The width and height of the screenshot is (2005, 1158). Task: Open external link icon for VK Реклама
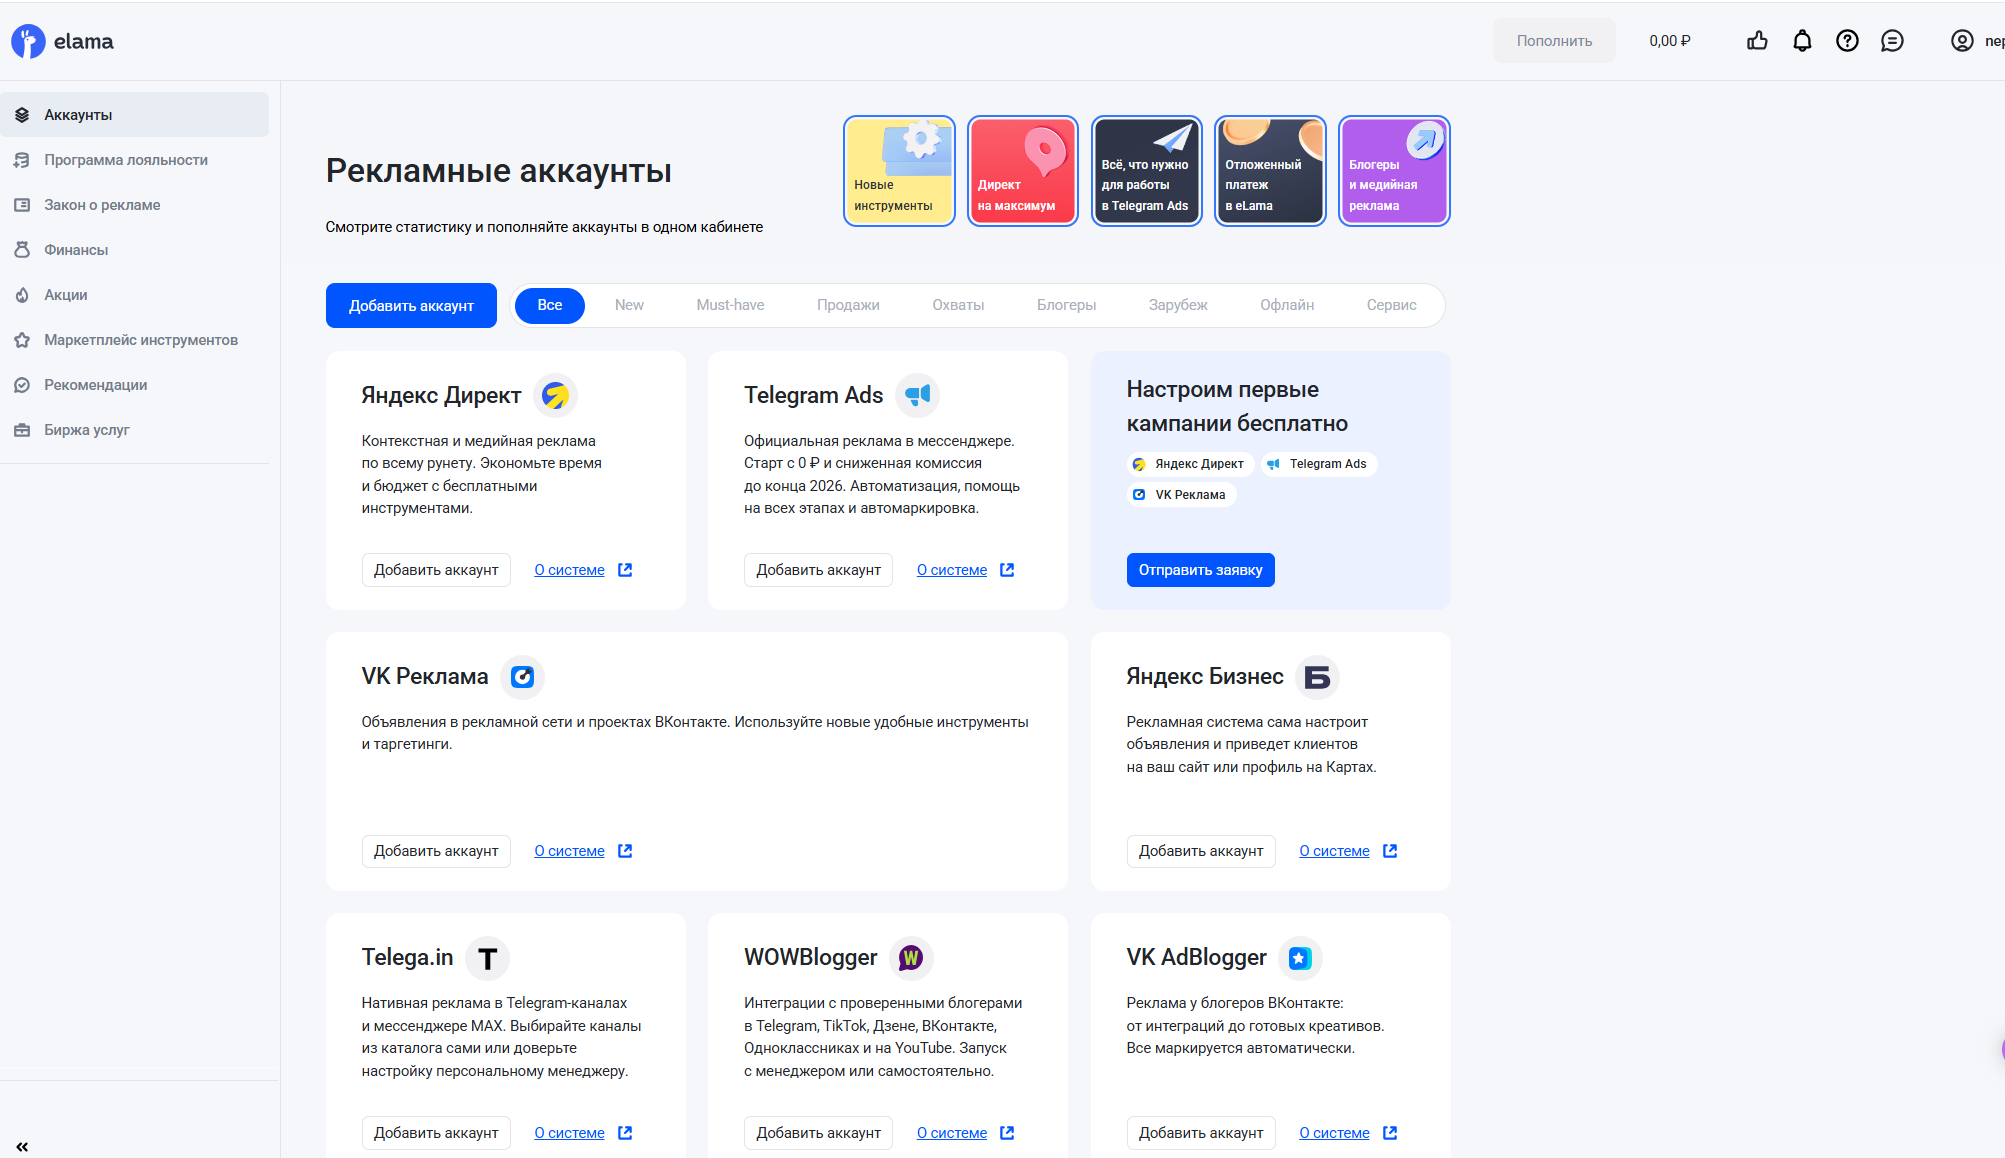tap(625, 851)
